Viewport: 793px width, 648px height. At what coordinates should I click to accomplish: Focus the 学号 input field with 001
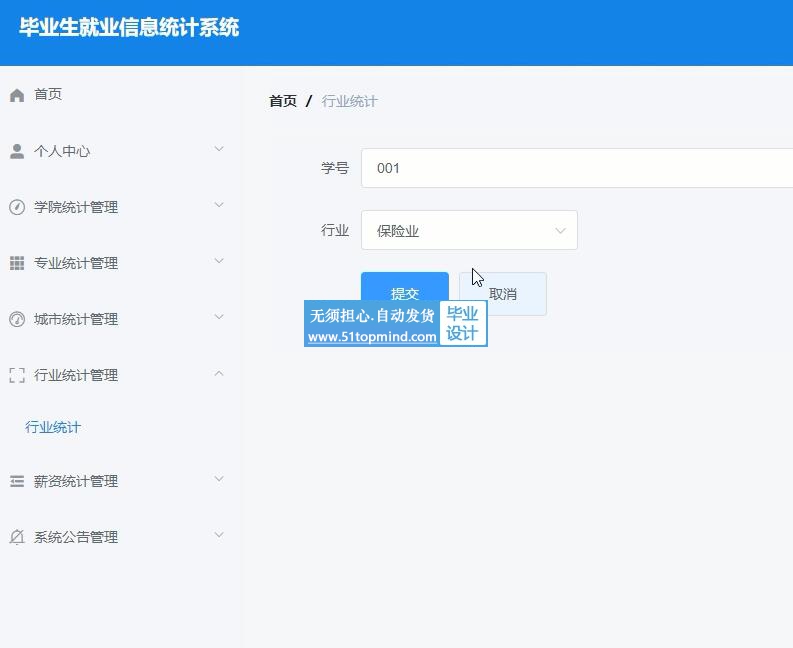click(x=577, y=168)
